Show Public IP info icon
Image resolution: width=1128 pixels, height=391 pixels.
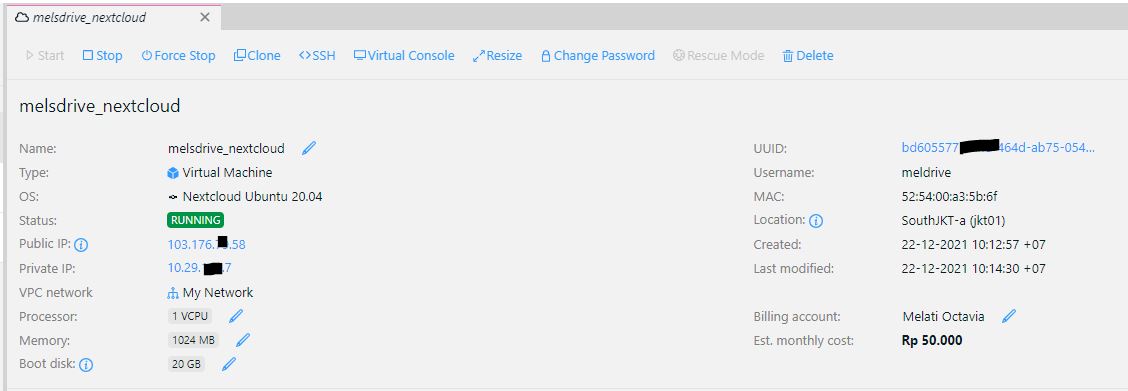click(81, 245)
